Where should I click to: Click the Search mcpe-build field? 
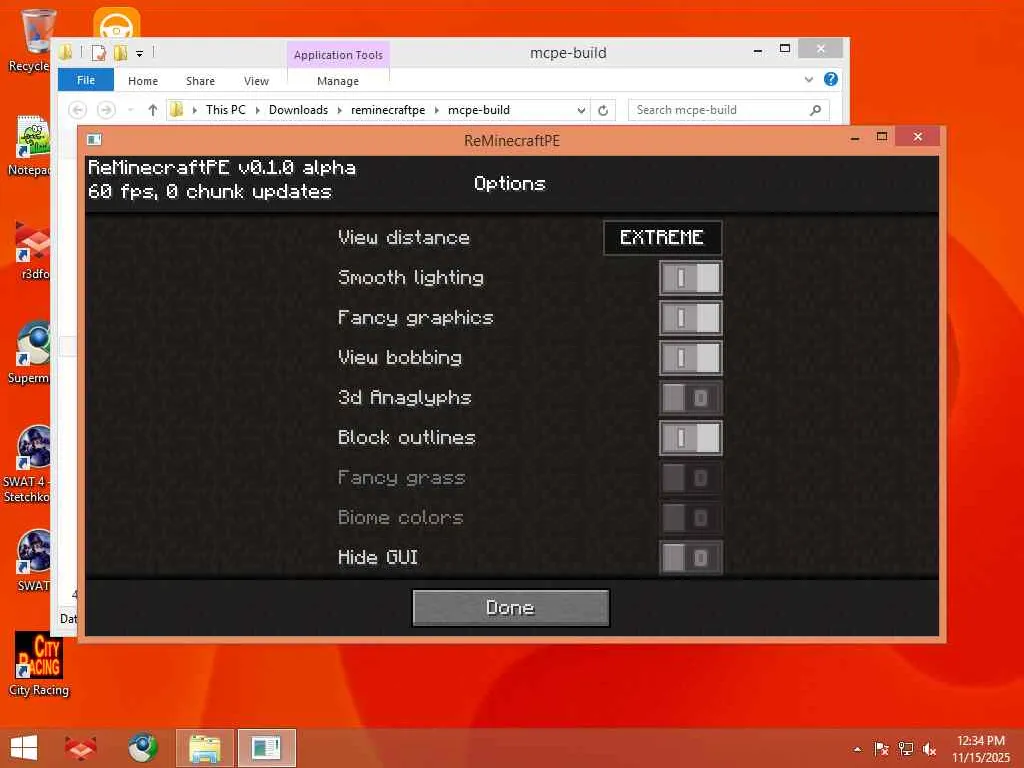click(729, 110)
